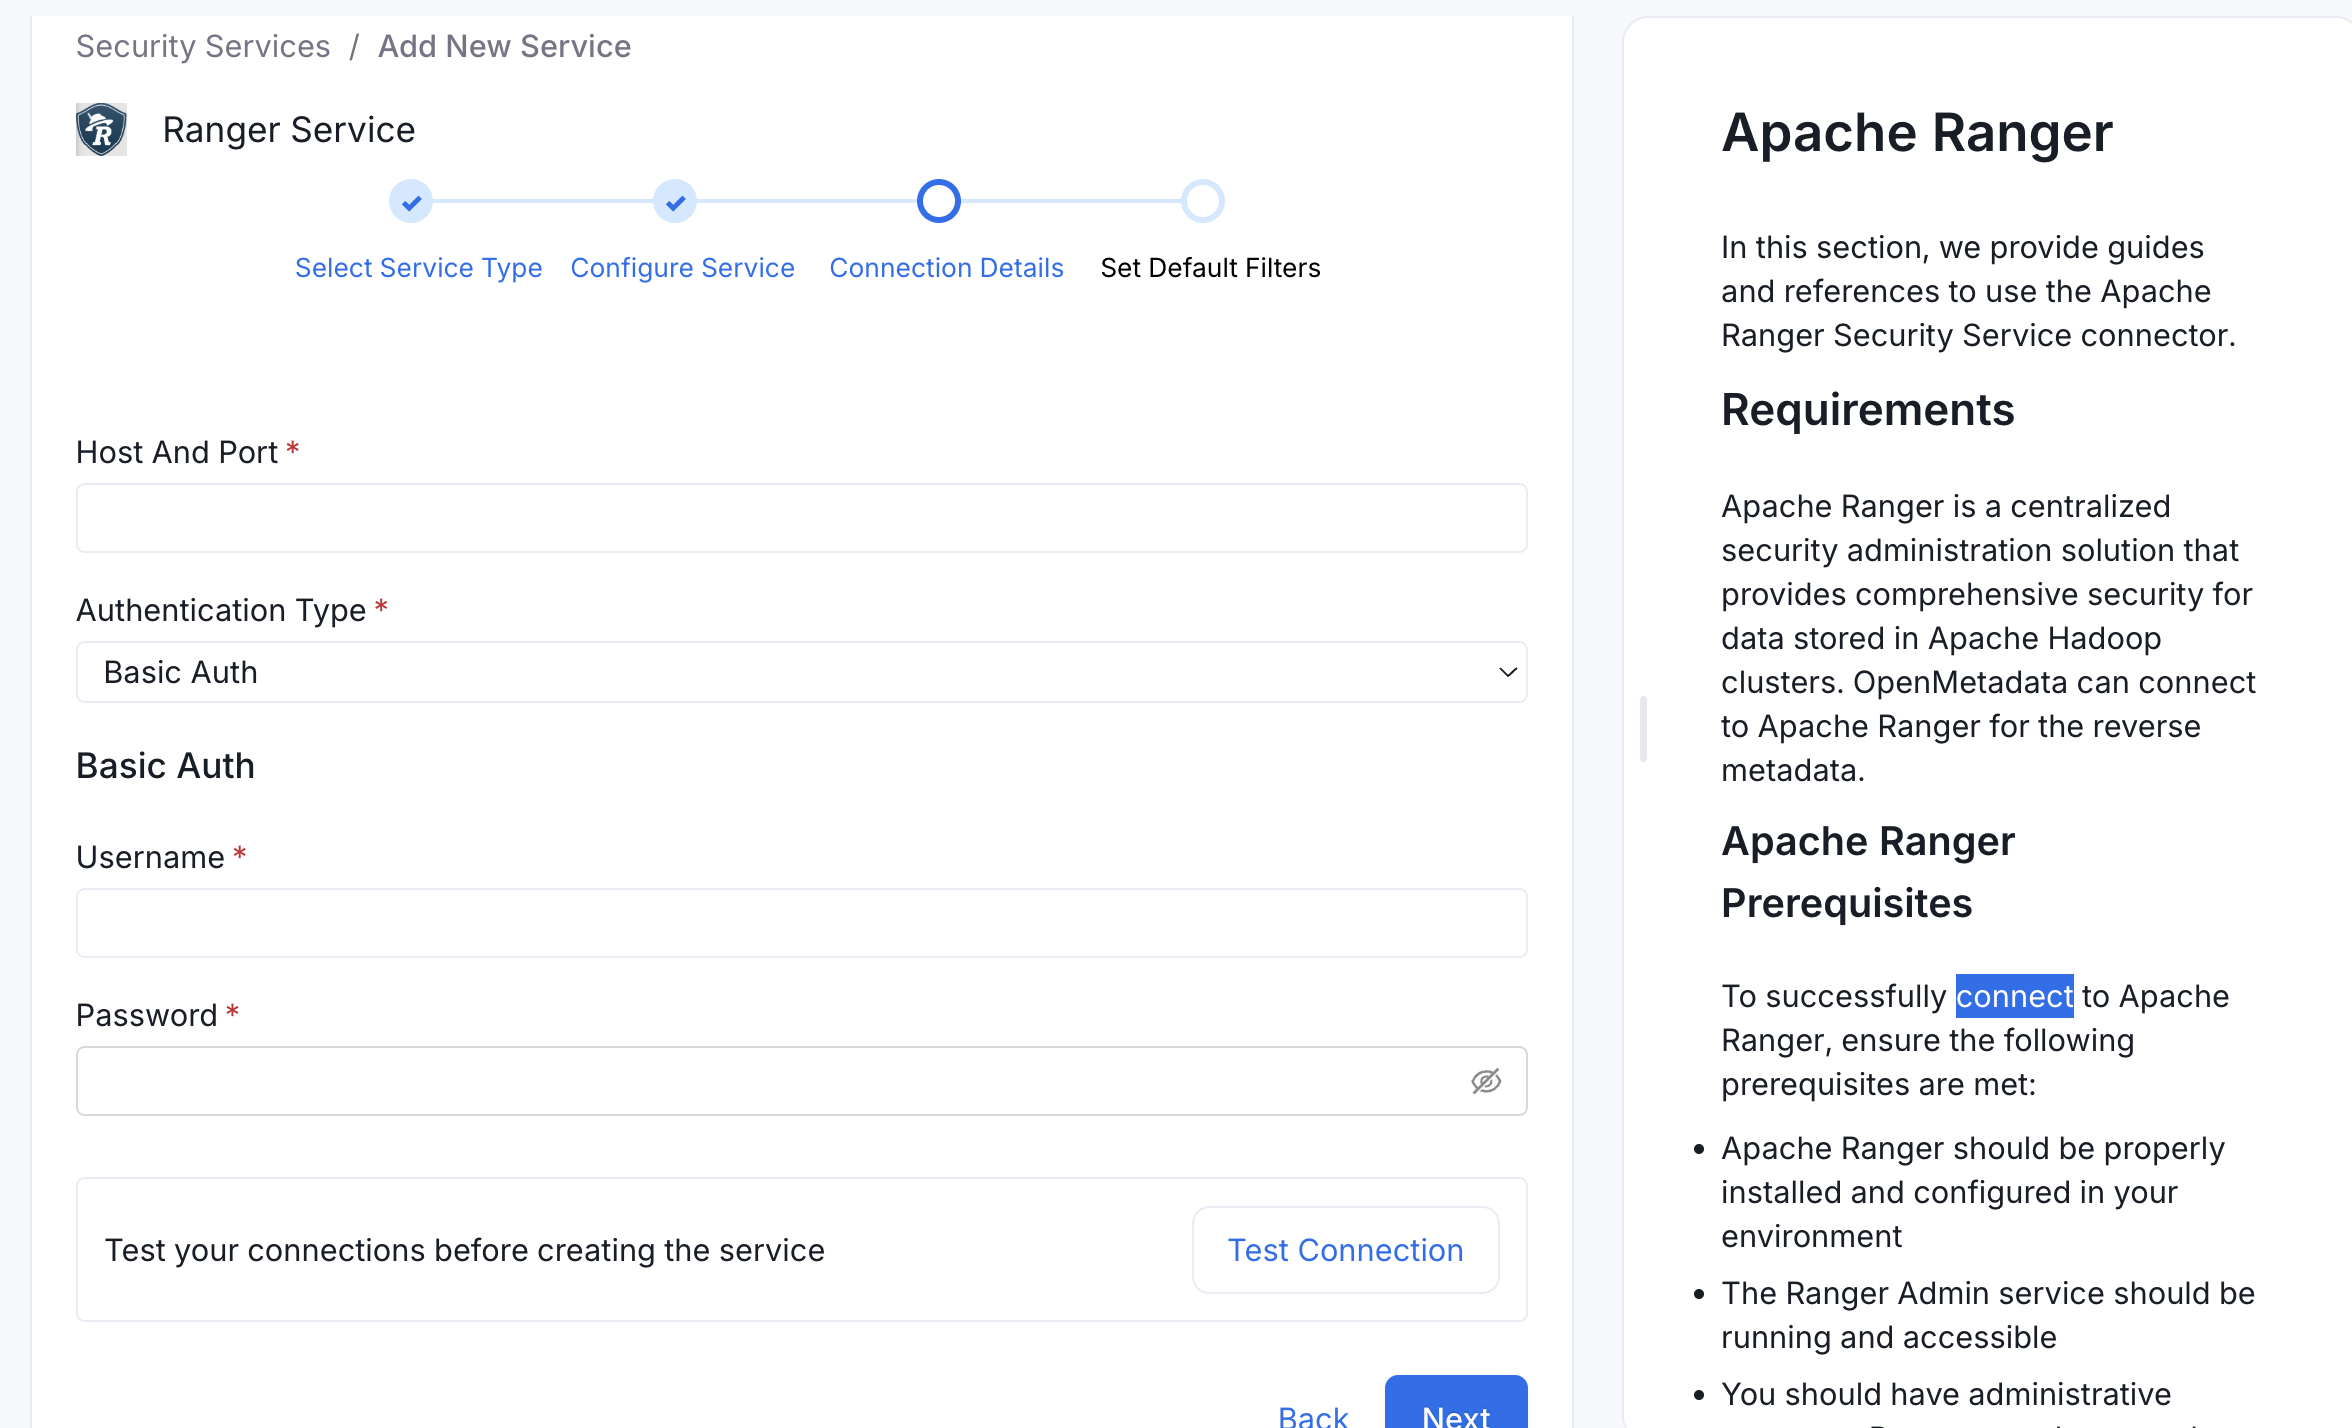This screenshot has width=2352, height=1428.
Task: Switch to the Select Service Type step
Action: tap(418, 267)
